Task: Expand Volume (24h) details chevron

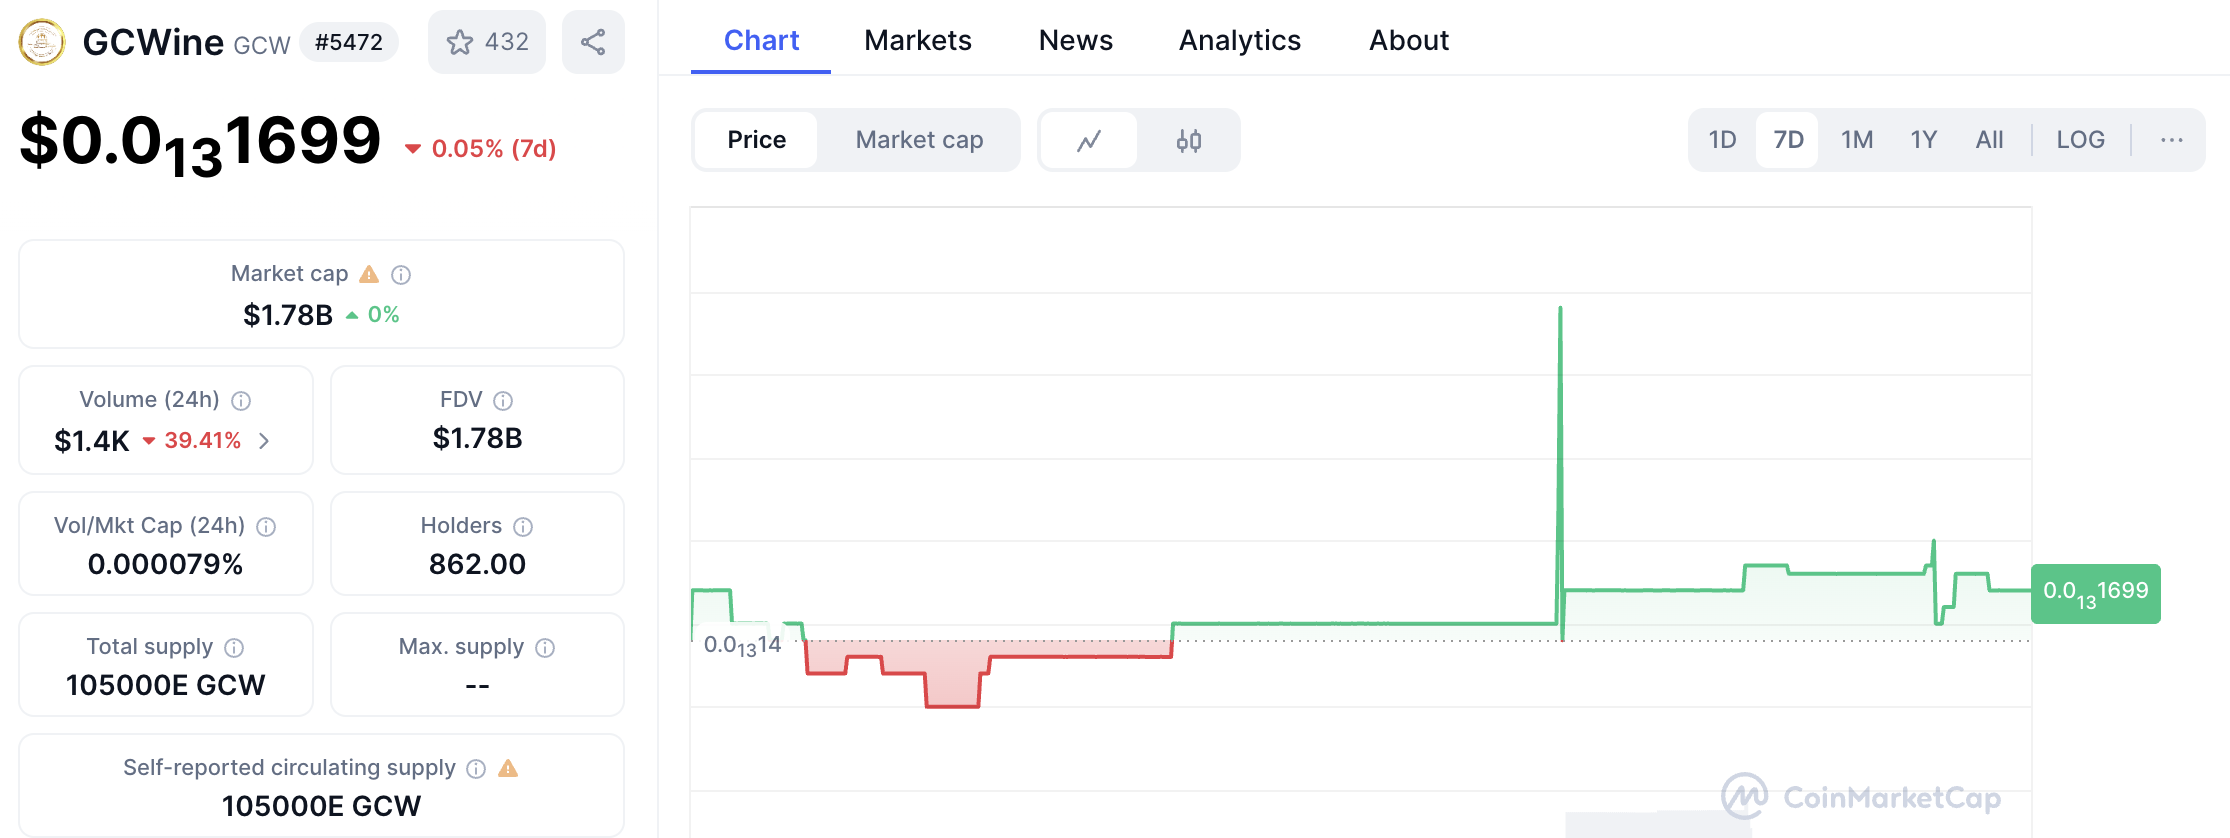Action: pyautogui.click(x=264, y=440)
